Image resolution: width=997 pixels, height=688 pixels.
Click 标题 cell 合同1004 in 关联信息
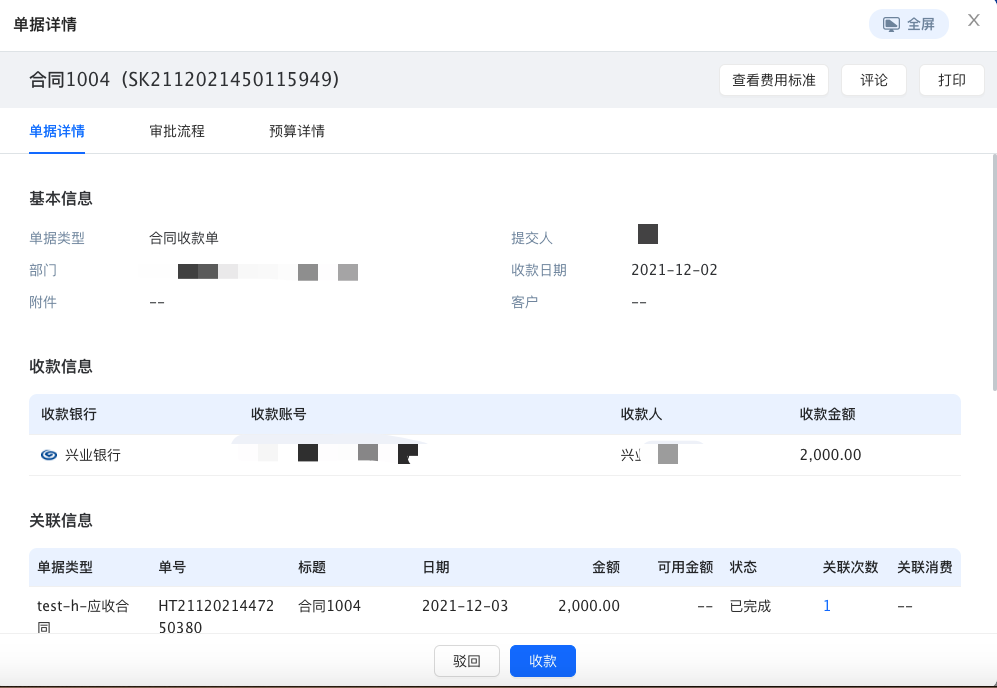point(329,606)
